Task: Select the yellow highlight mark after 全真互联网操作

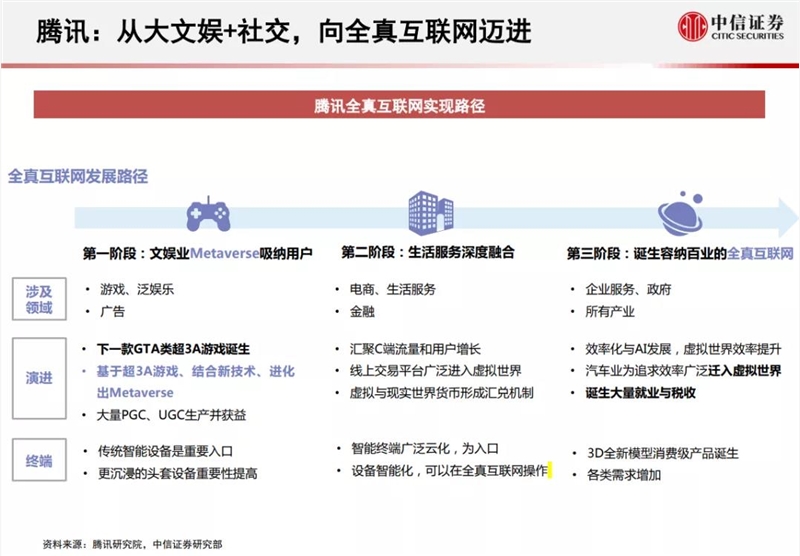Action: pos(548,470)
